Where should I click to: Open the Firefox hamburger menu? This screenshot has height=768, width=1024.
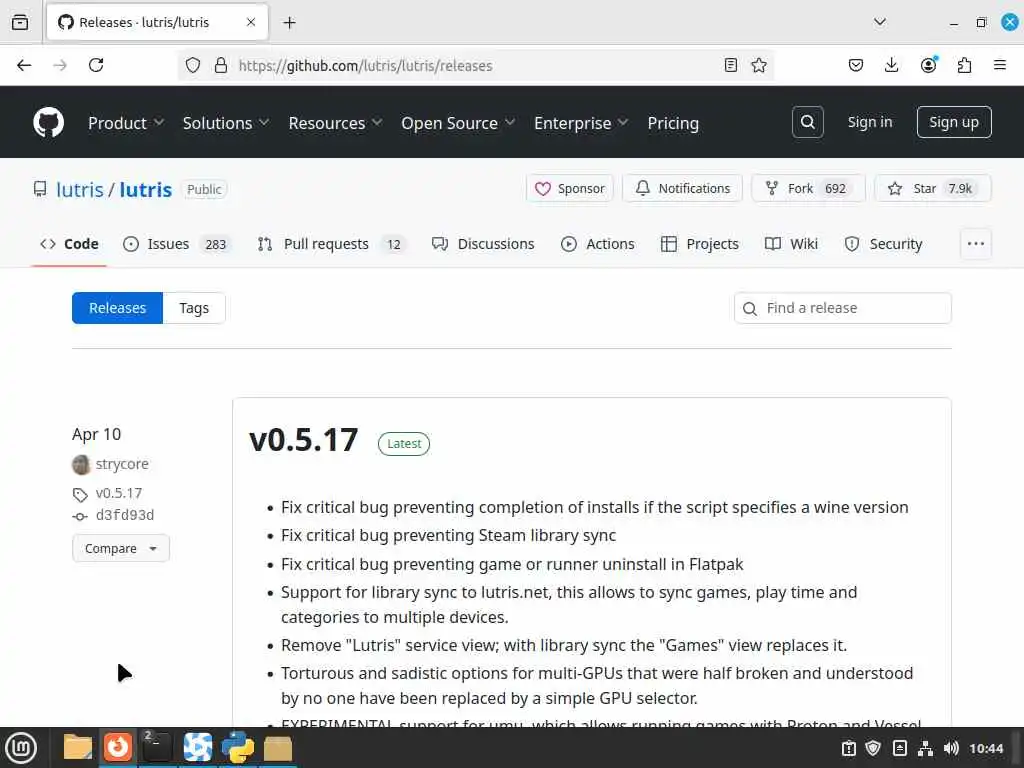point(1000,65)
